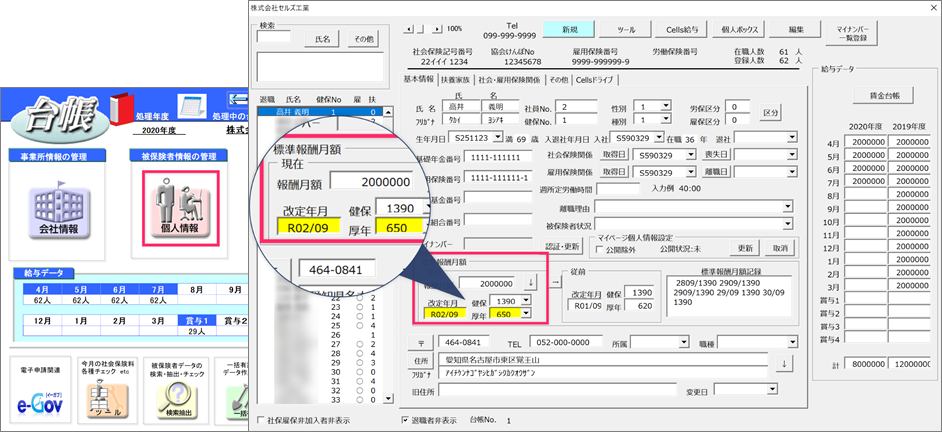The height and width of the screenshot is (433, 942).
Task: Switch to the その他 tab
Action: 558,80
